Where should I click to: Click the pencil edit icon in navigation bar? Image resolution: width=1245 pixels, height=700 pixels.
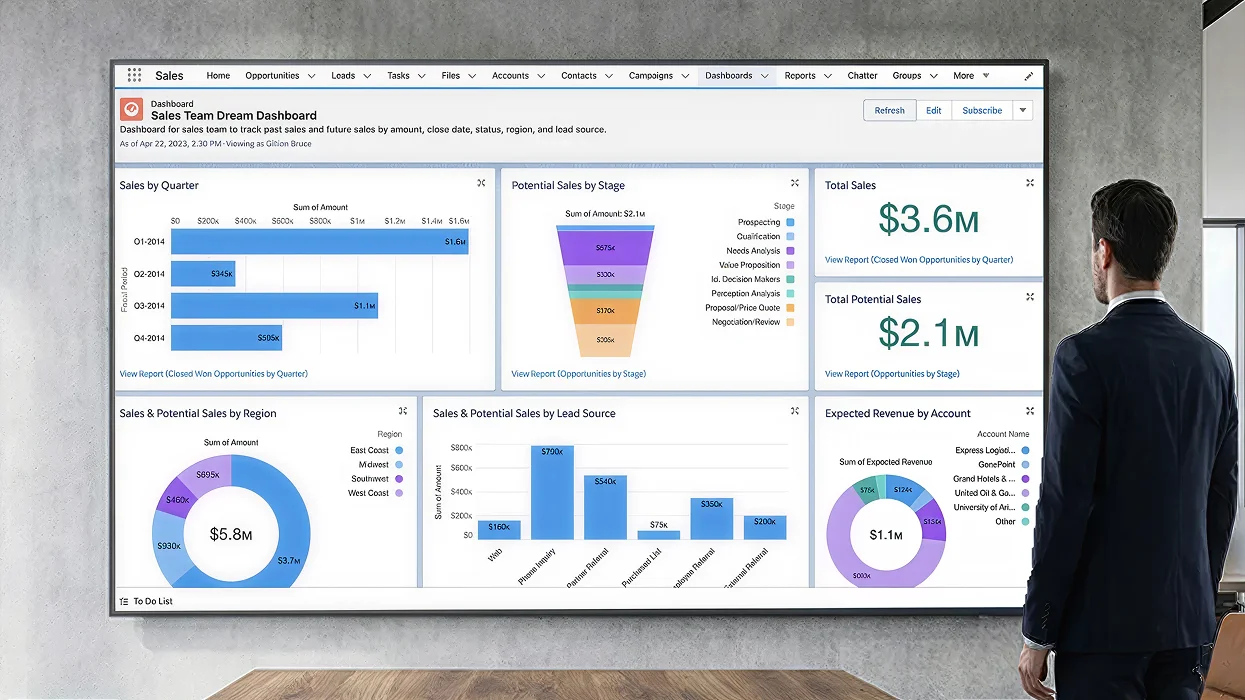[x=1029, y=76]
